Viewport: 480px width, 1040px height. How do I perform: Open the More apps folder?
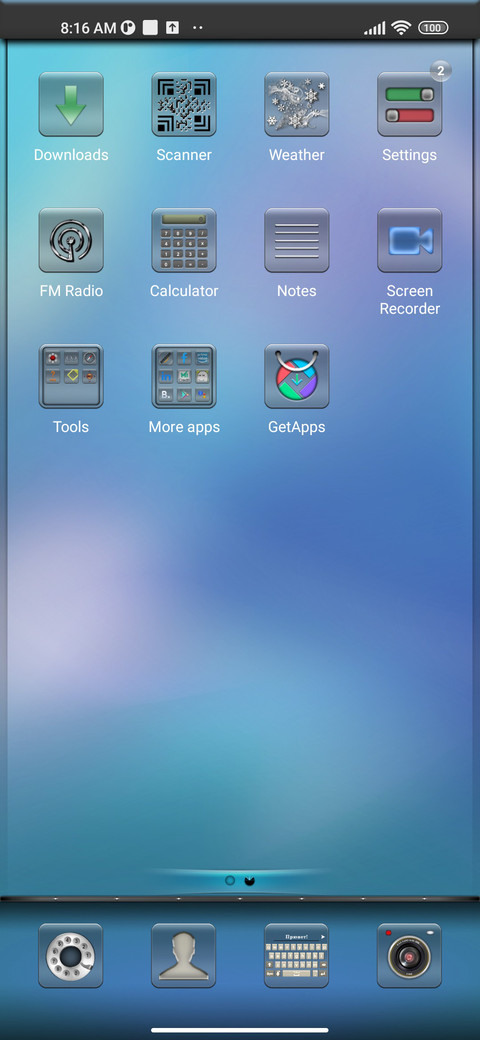click(x=184, y=376)
